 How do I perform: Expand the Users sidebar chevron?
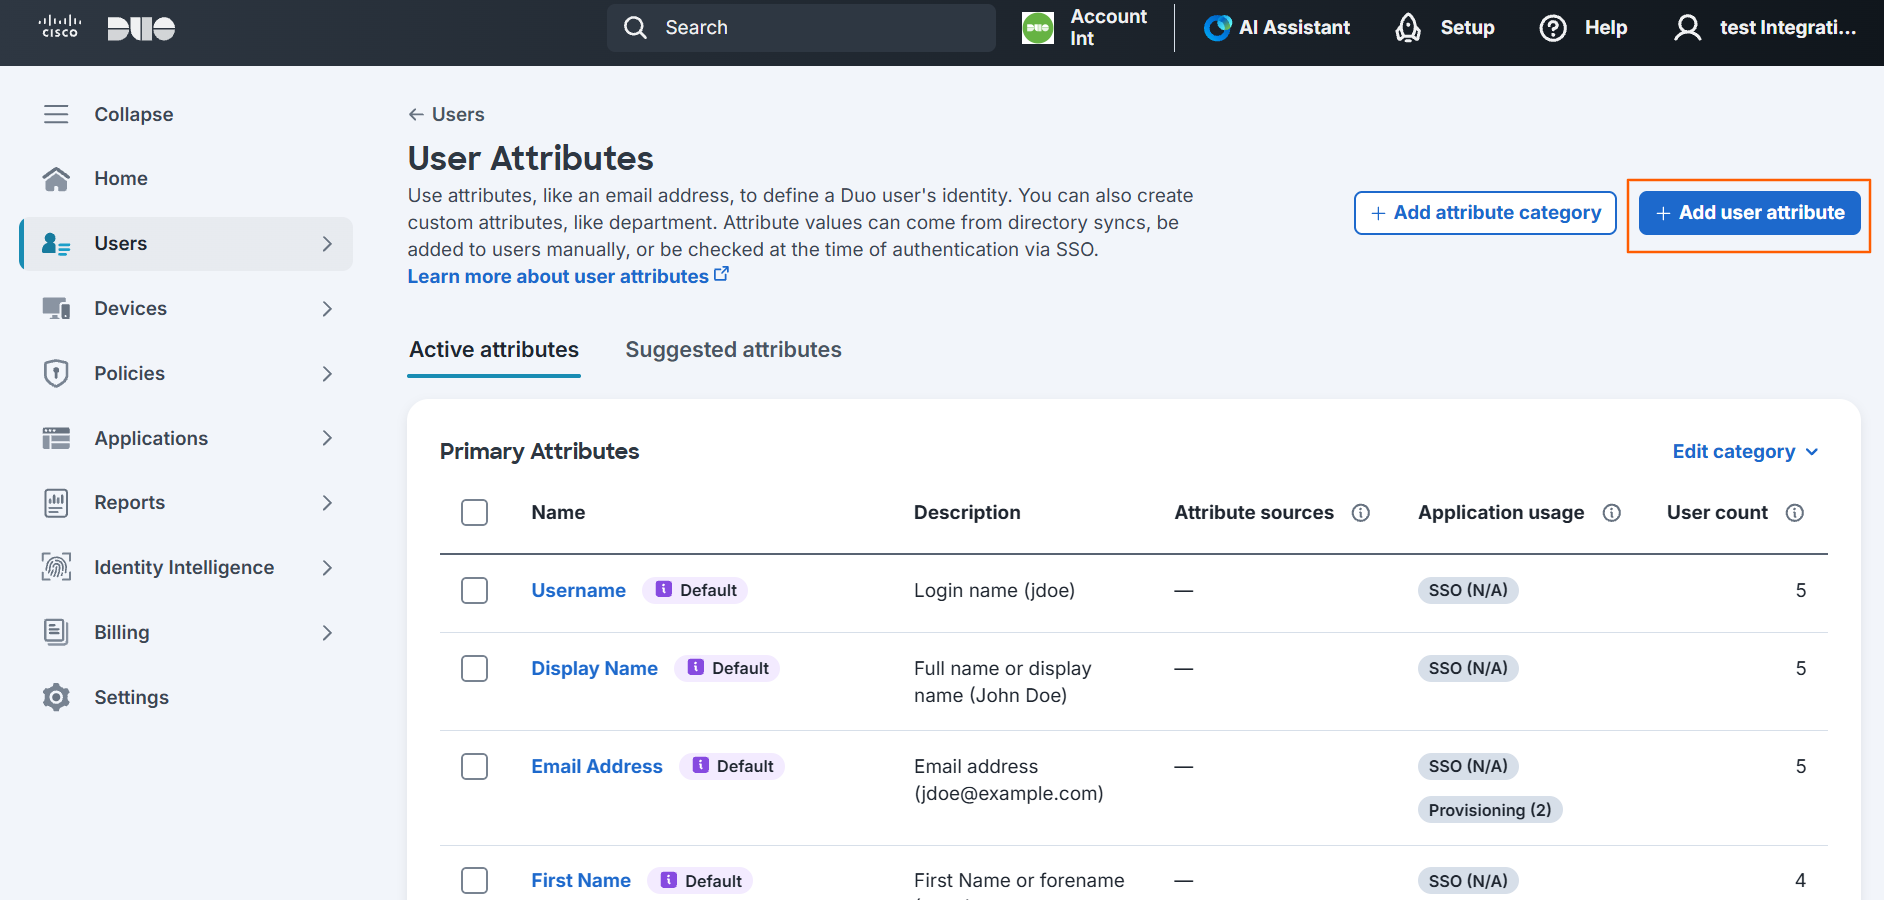point(327,244)
